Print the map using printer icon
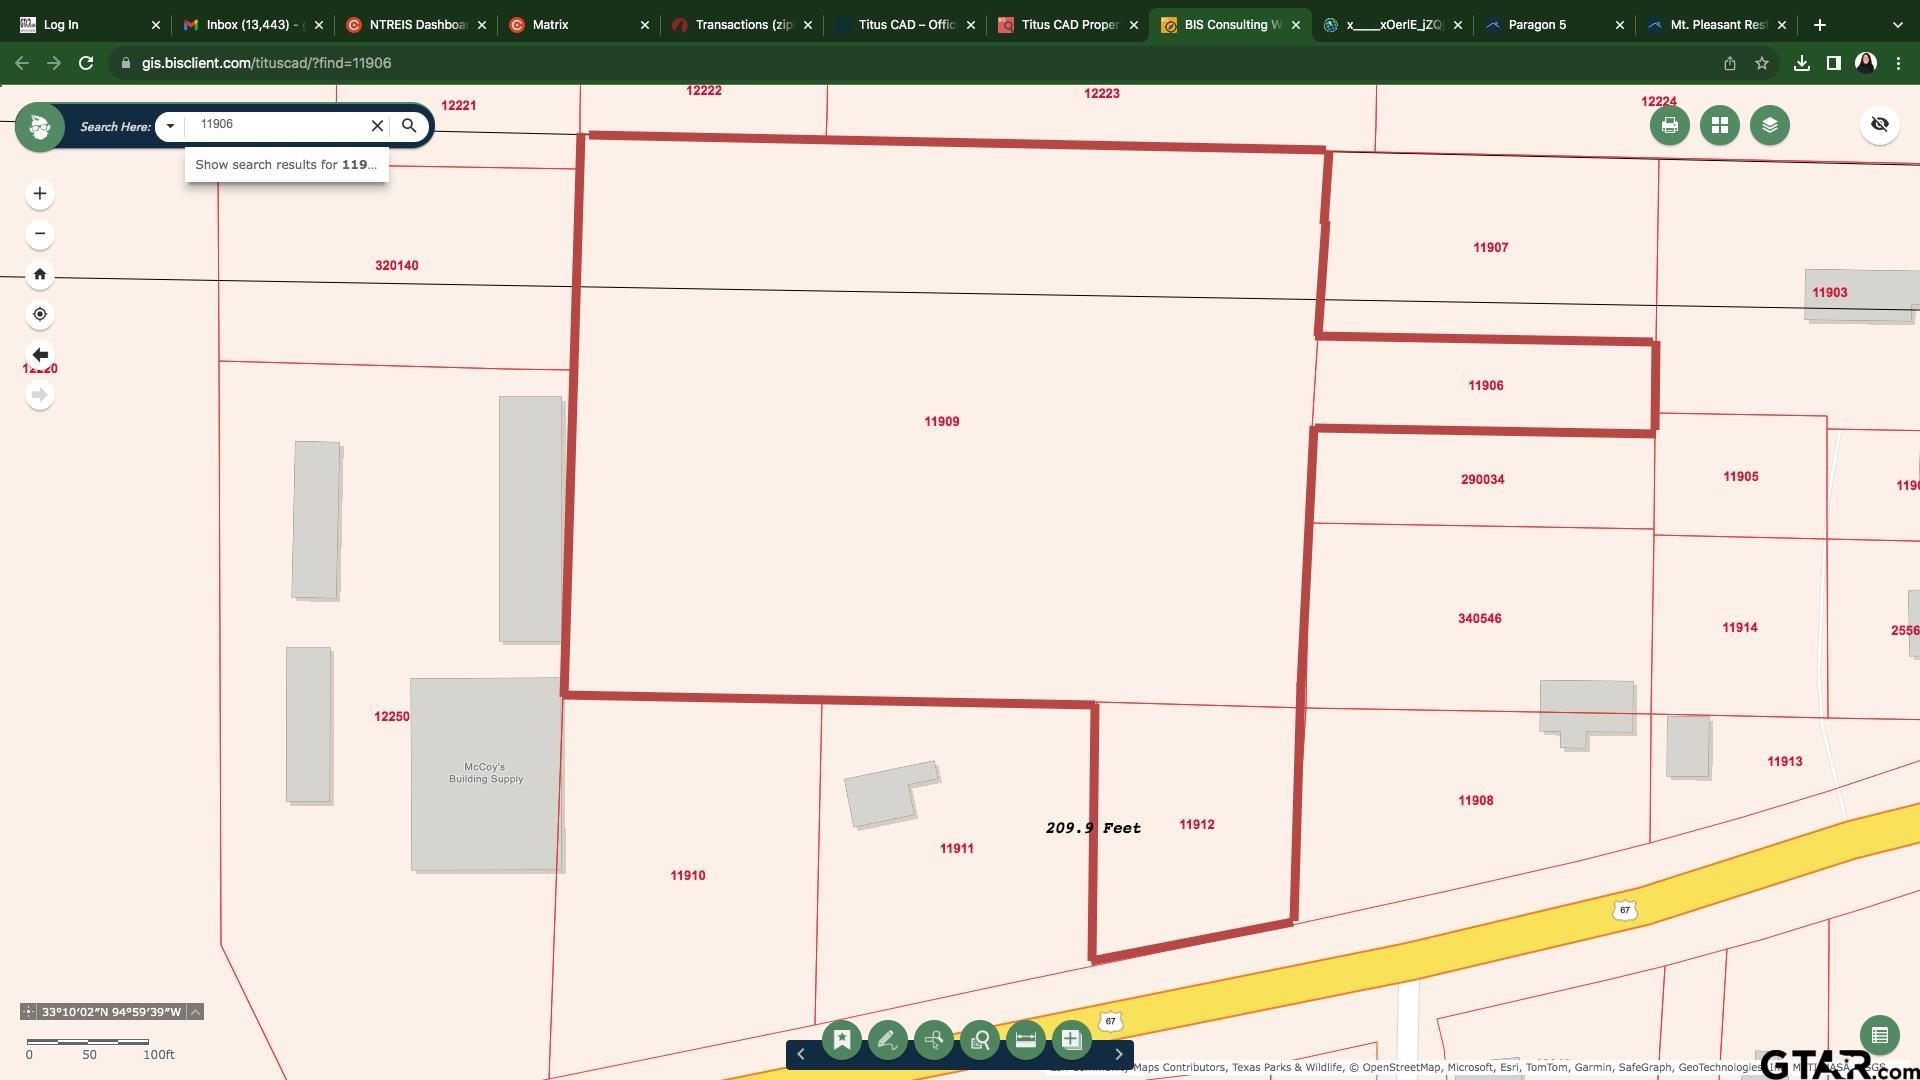 (x=1669, y=125)
